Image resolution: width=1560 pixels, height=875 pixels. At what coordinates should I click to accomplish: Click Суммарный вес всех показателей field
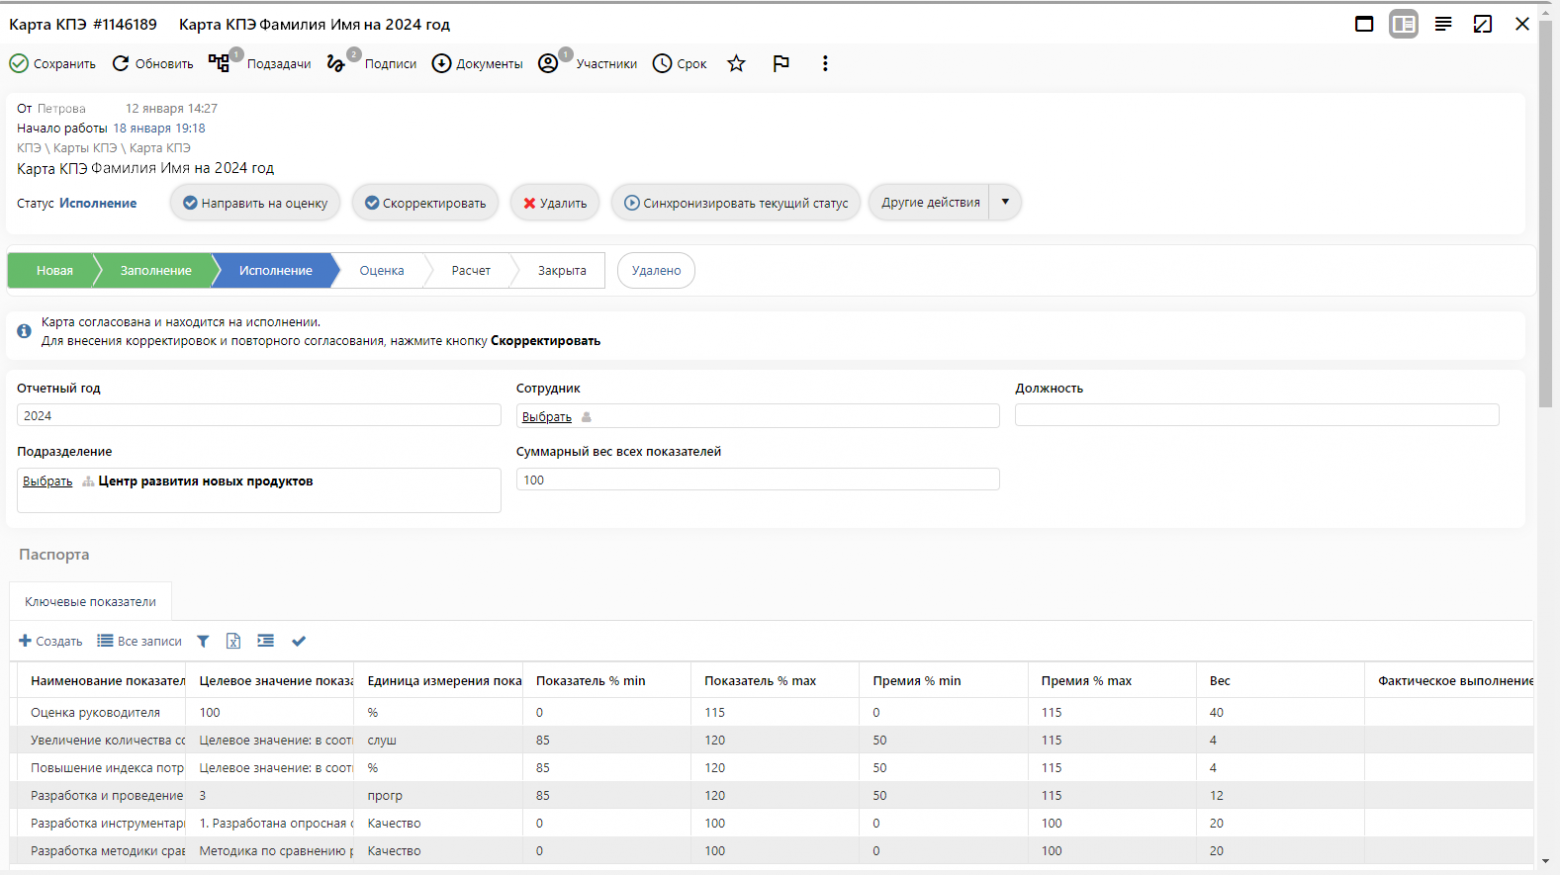click(x=758, y=480)
